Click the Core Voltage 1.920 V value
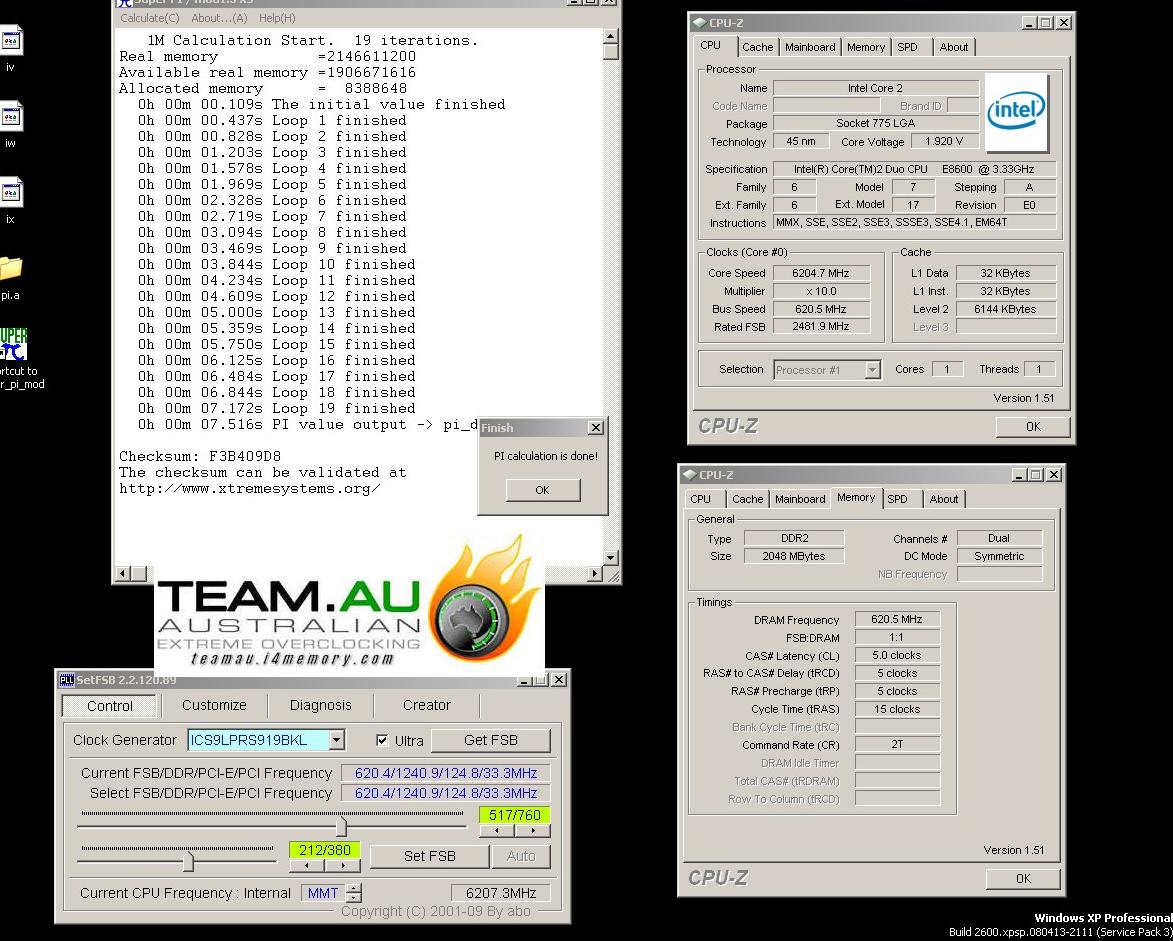 point(943,141)
